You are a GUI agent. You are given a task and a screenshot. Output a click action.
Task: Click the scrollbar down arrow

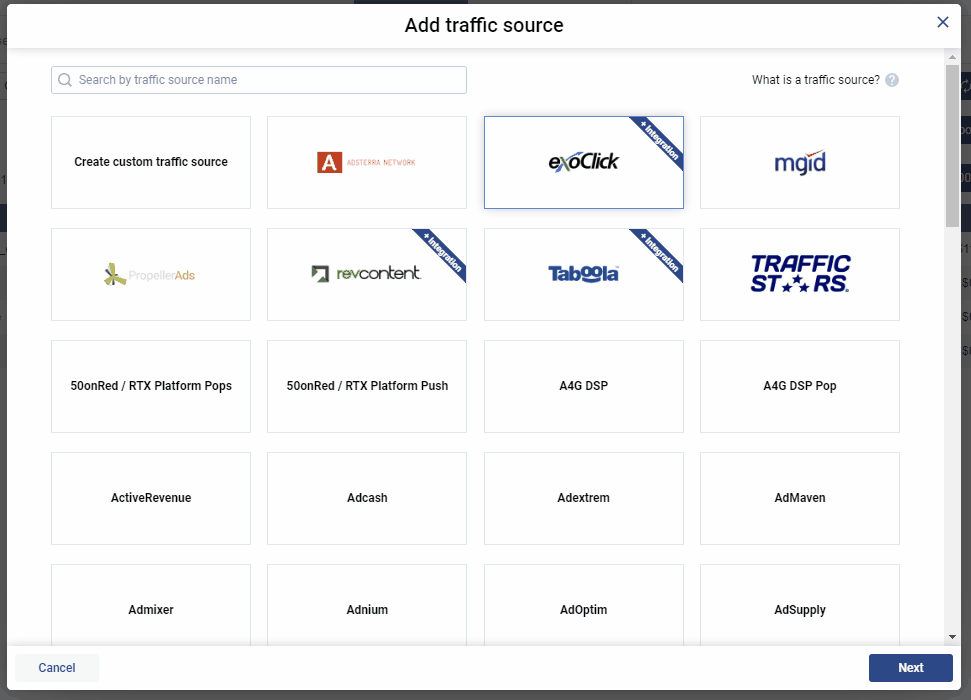[x=952, y=637]
